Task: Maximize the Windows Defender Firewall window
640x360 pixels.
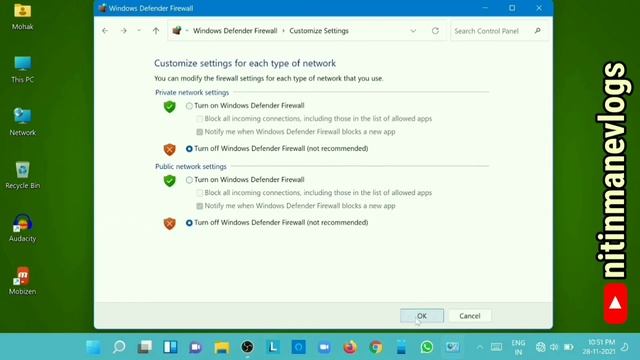Action: coord(512,8)
